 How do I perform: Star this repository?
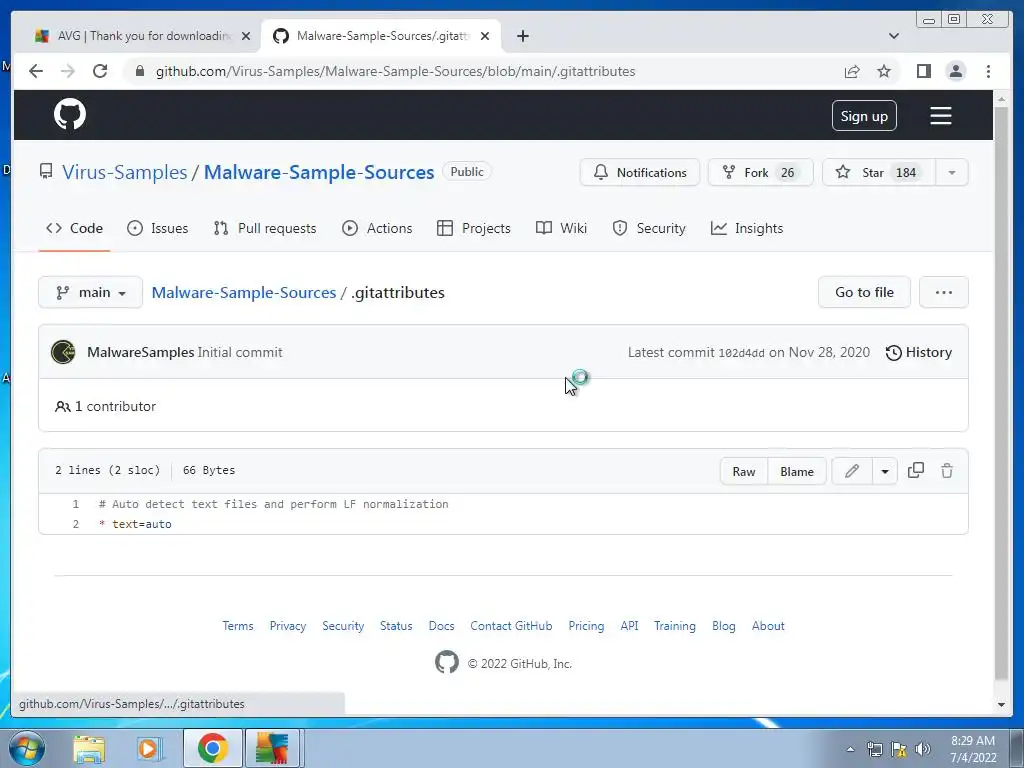click(x=878, y=172)
